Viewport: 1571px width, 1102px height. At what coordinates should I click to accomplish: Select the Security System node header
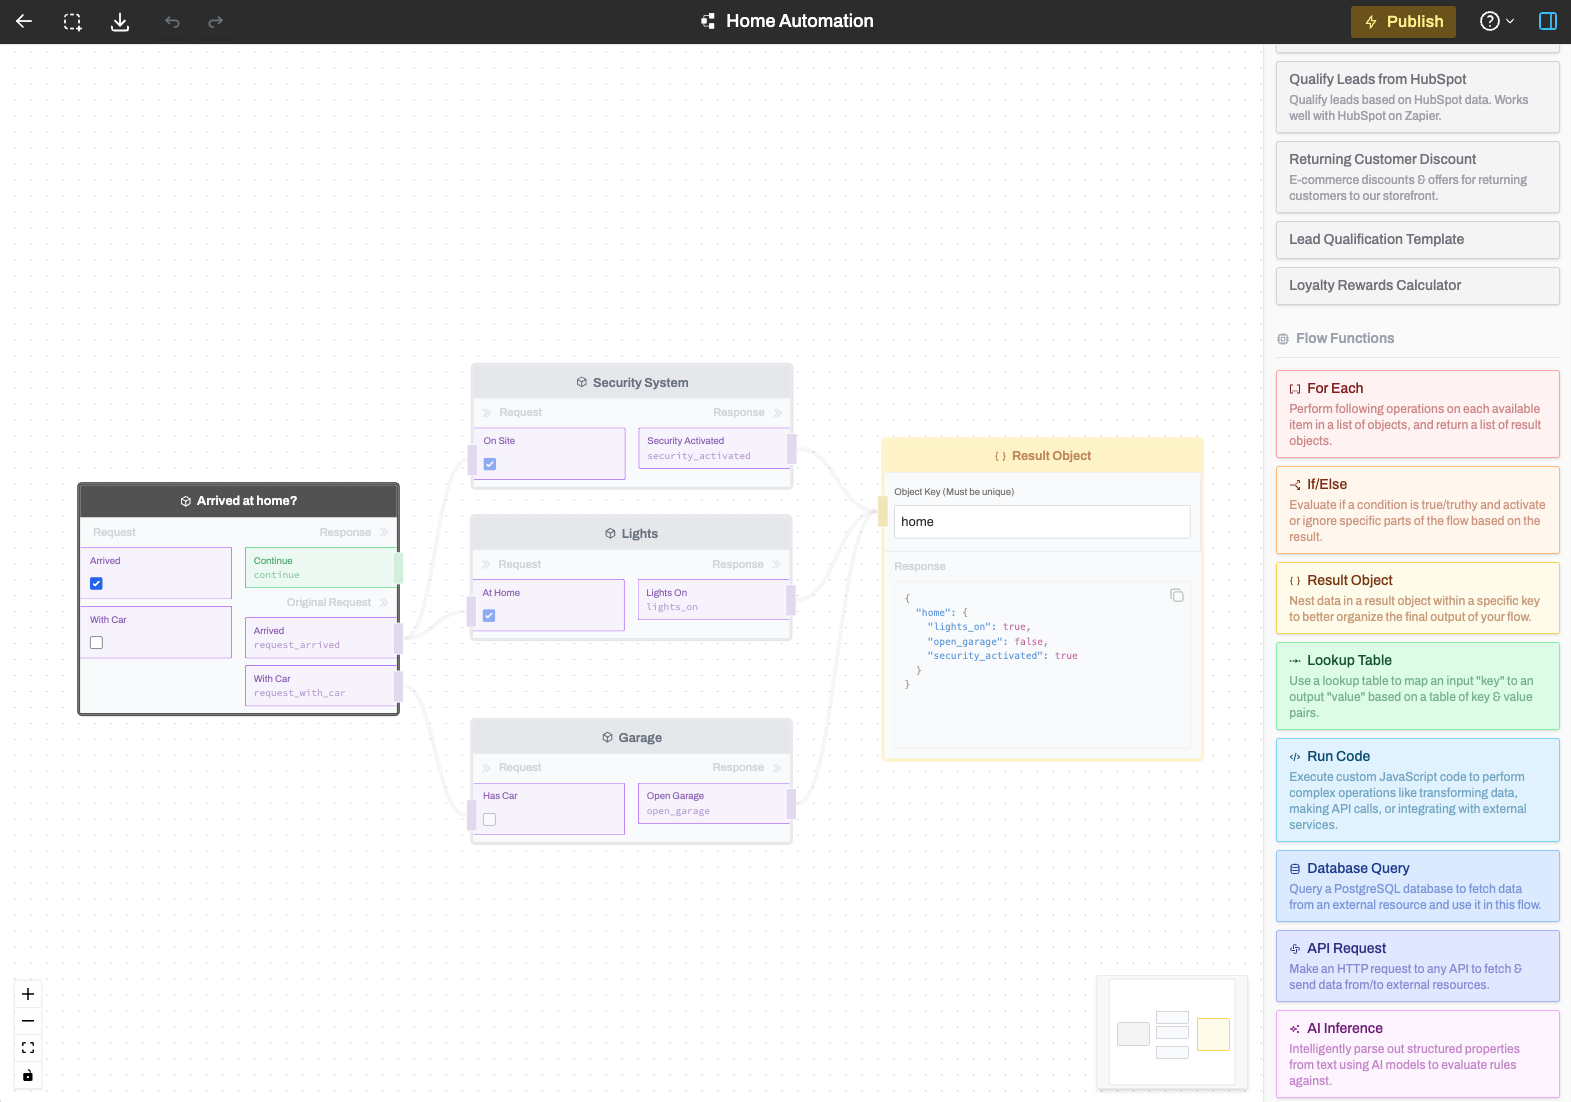632,382
